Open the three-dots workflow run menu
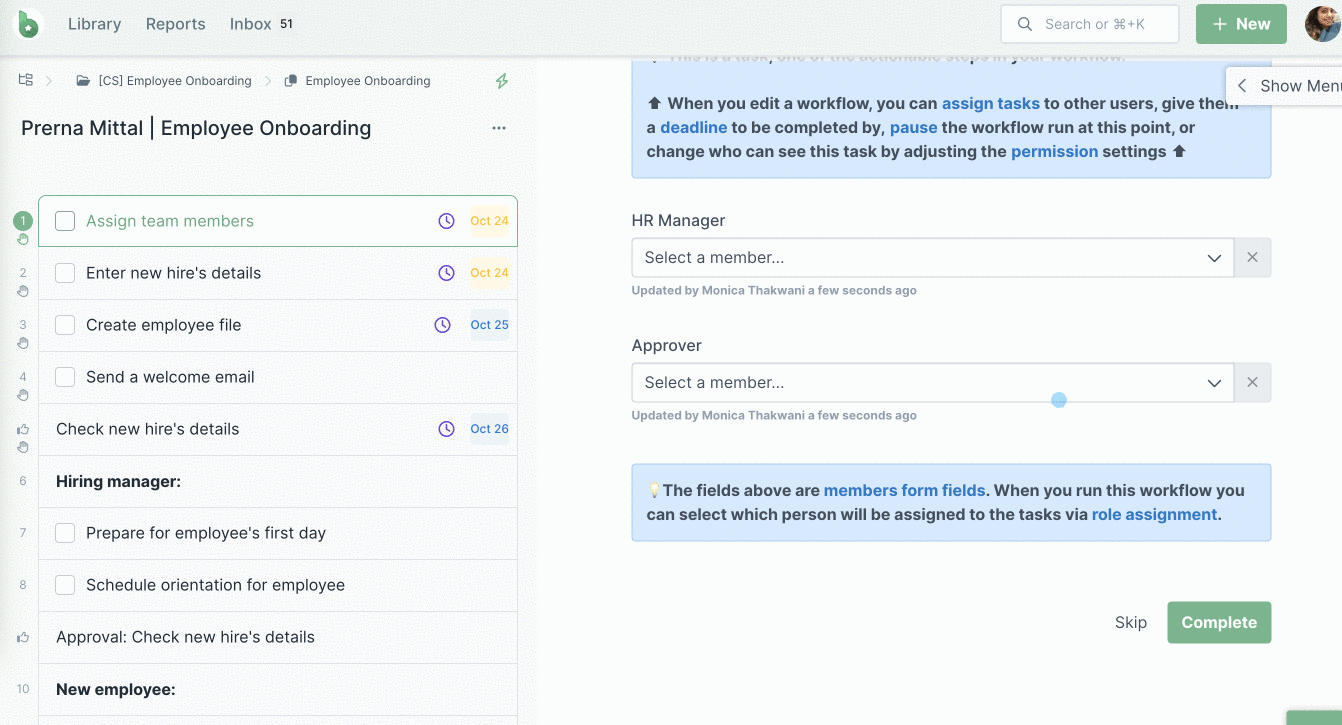The width and height of the screenshot is (1342, 725). [499, 128]
